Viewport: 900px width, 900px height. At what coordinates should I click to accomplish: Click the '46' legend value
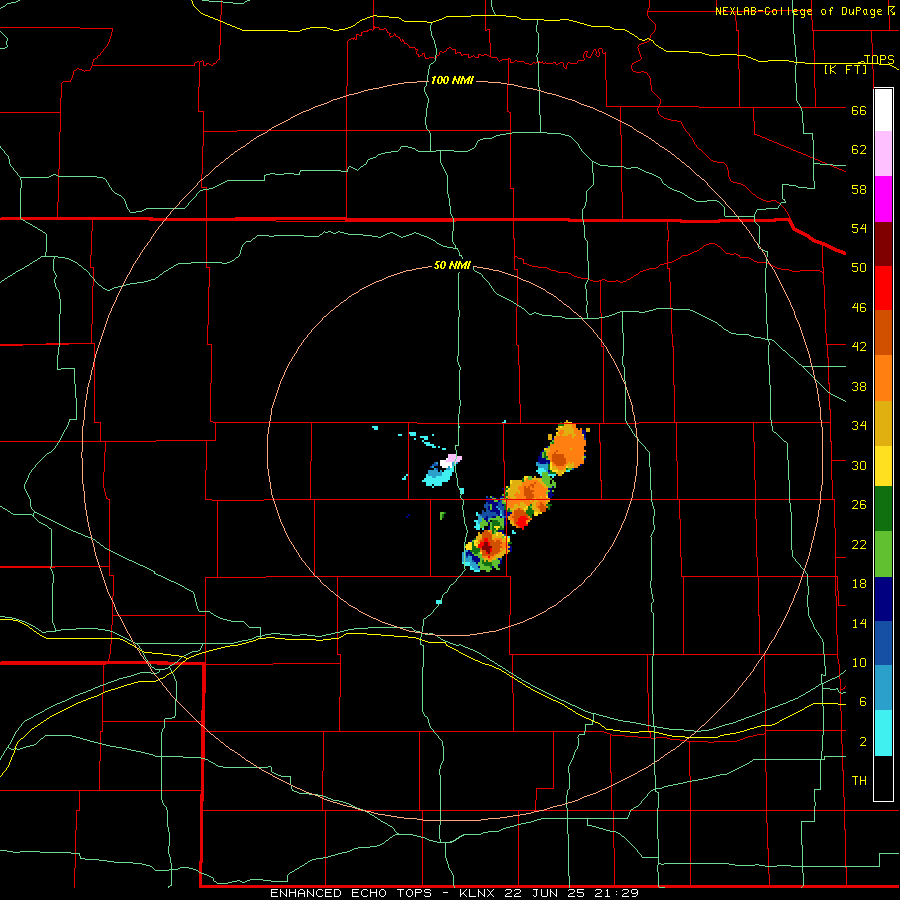(x=859, y=308)
